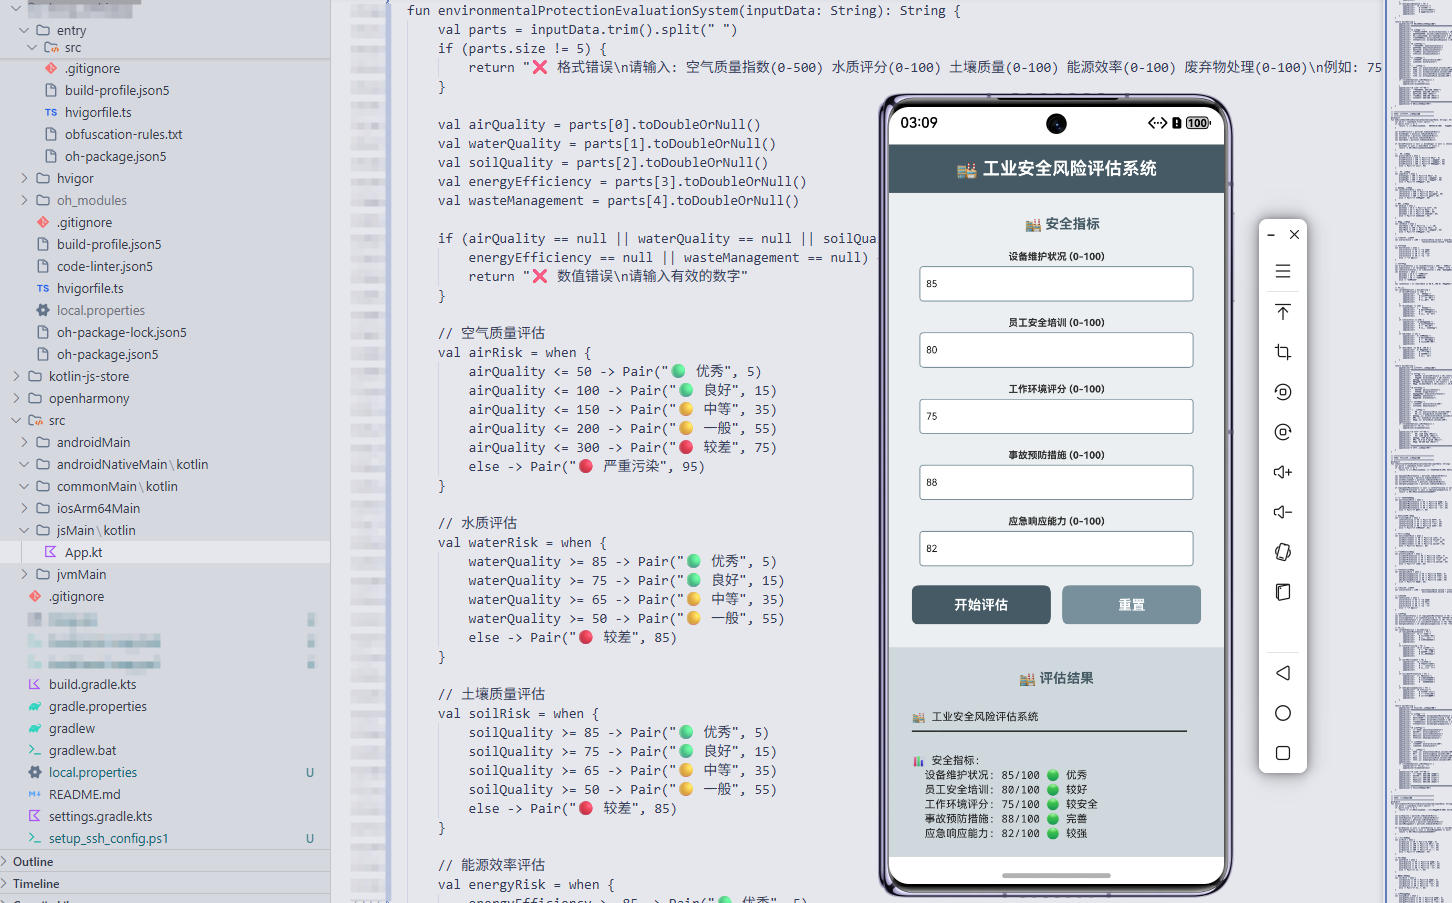Expand the jvmMain folder

click(x=24, y=574)
